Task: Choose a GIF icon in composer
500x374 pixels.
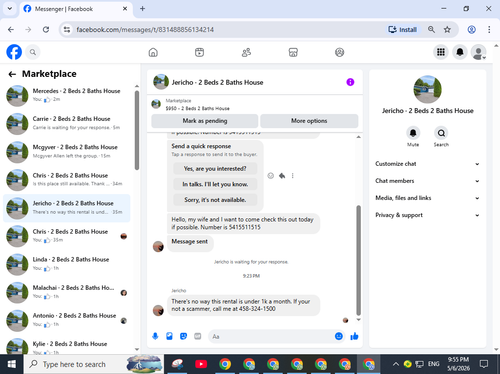Action: pos(198,336)
